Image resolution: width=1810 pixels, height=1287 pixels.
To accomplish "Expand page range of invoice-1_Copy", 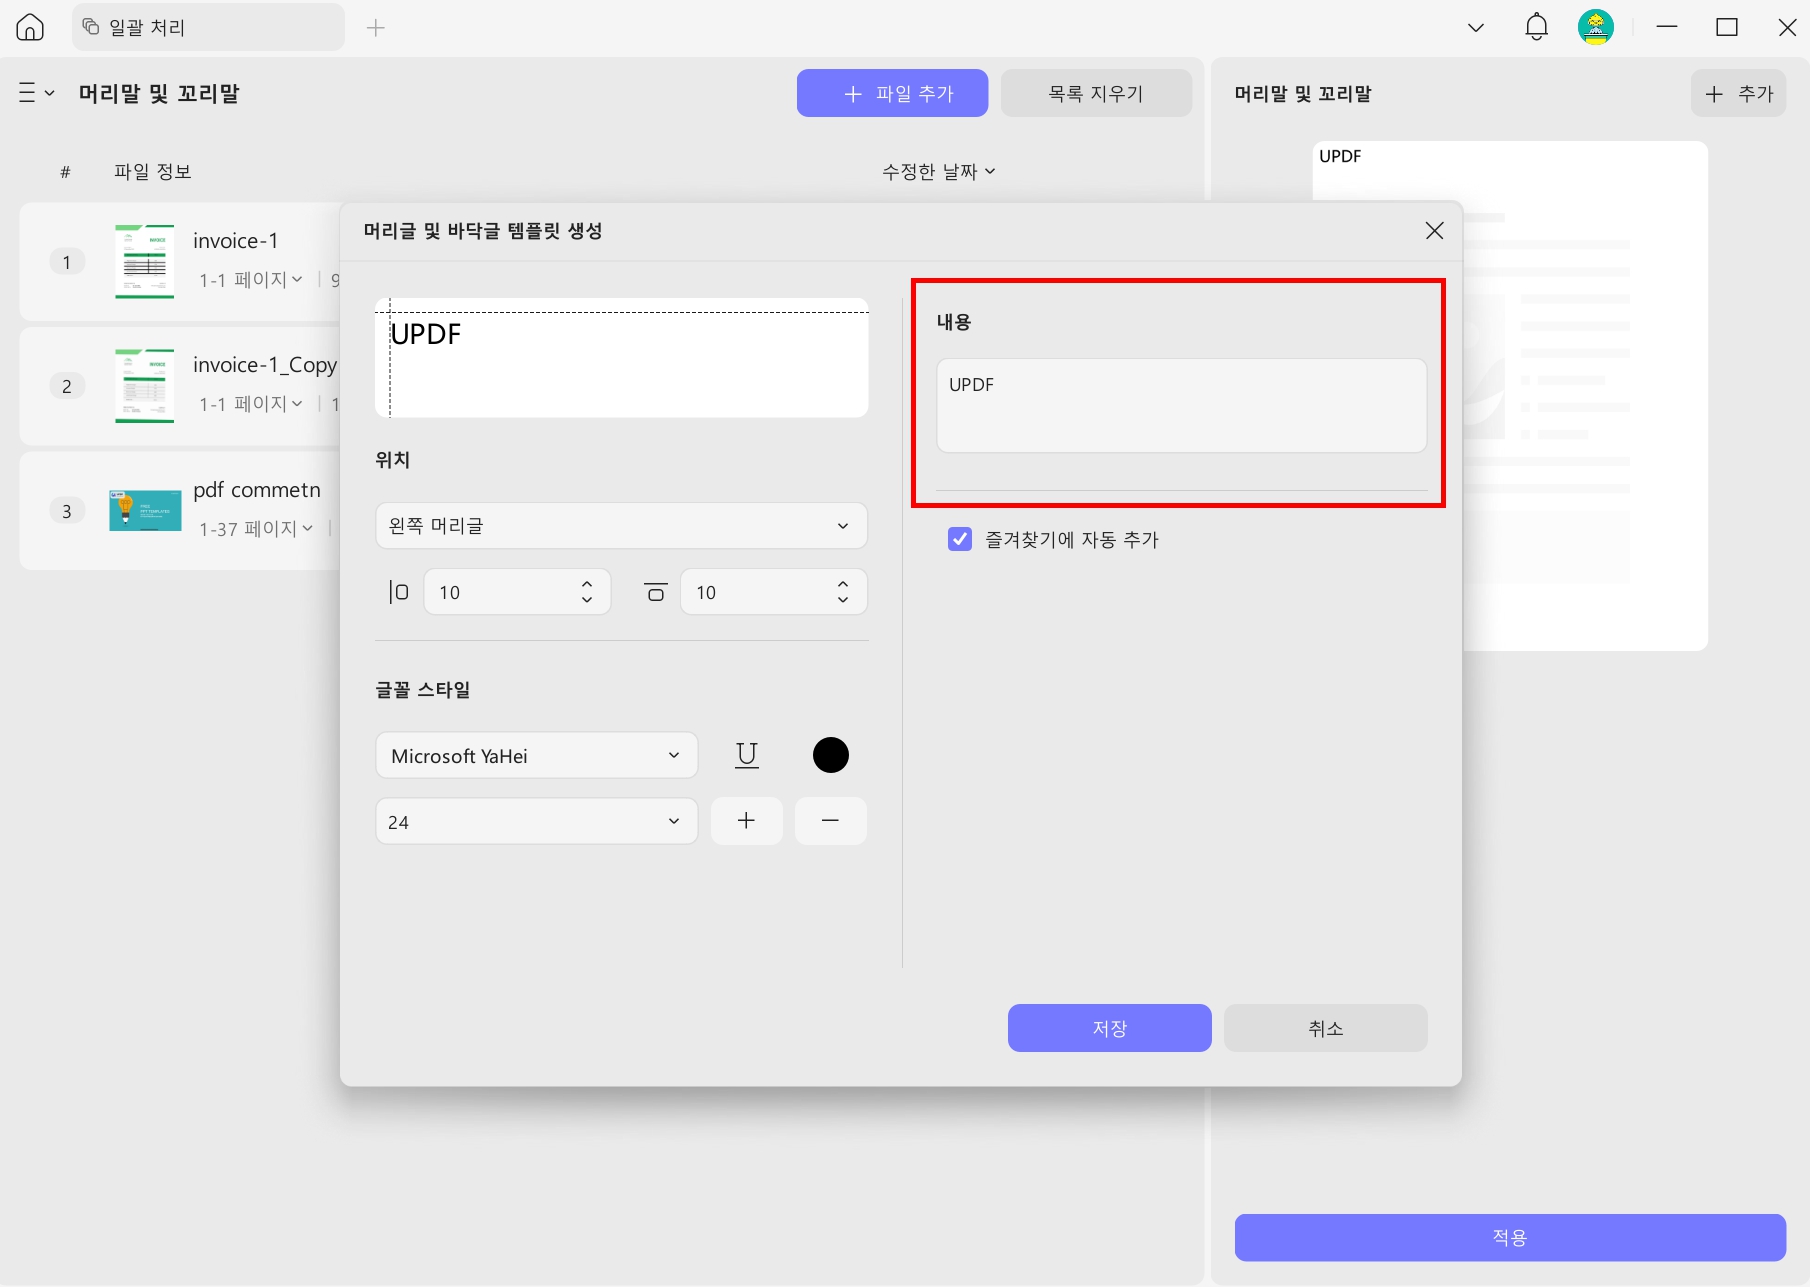I will pyautogui.click(x=251, y=404).
